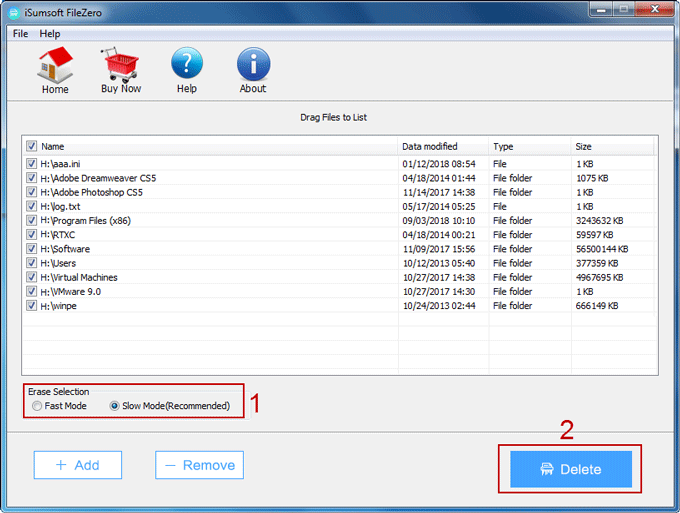Click the 01/12/2018 08:54 date cell

tap(439, 164)
